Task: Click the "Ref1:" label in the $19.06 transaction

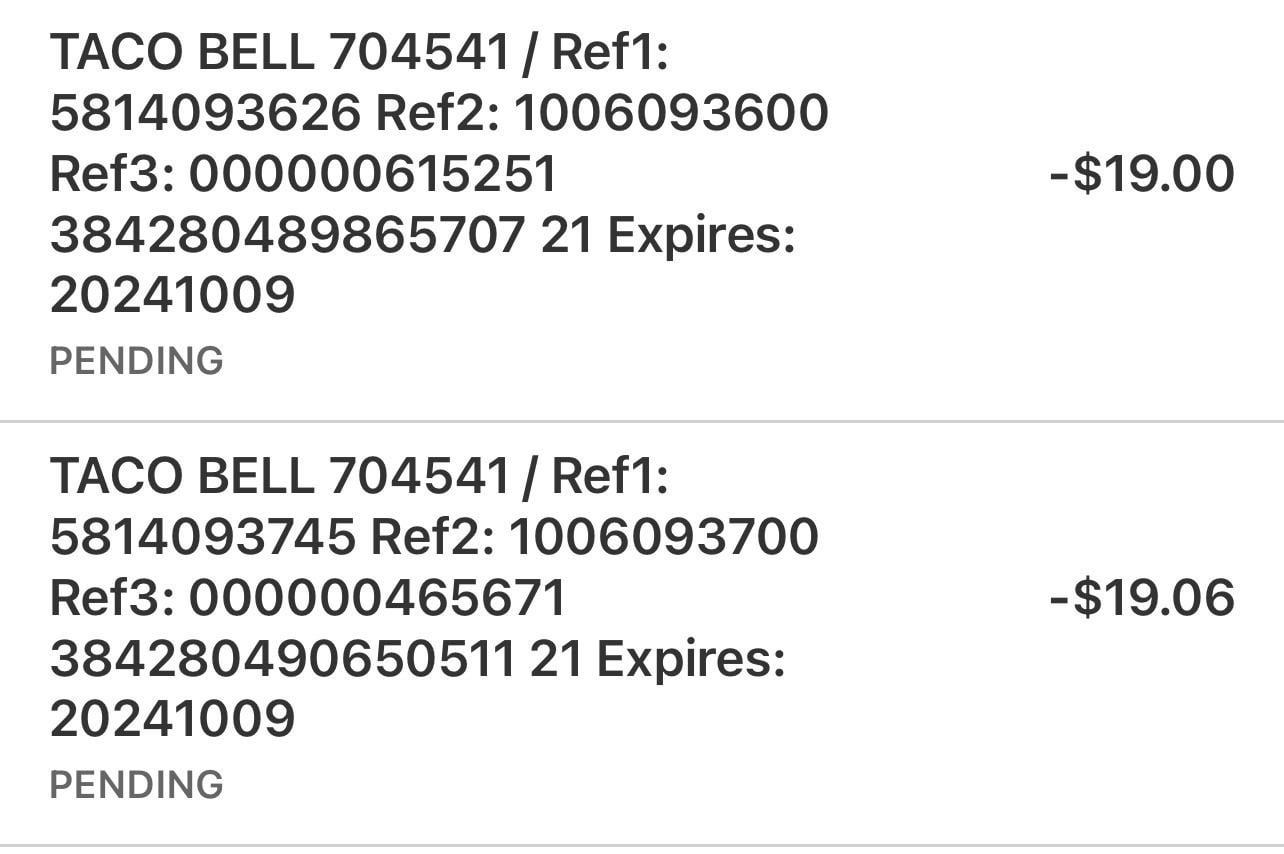Action: click(609, 476)
